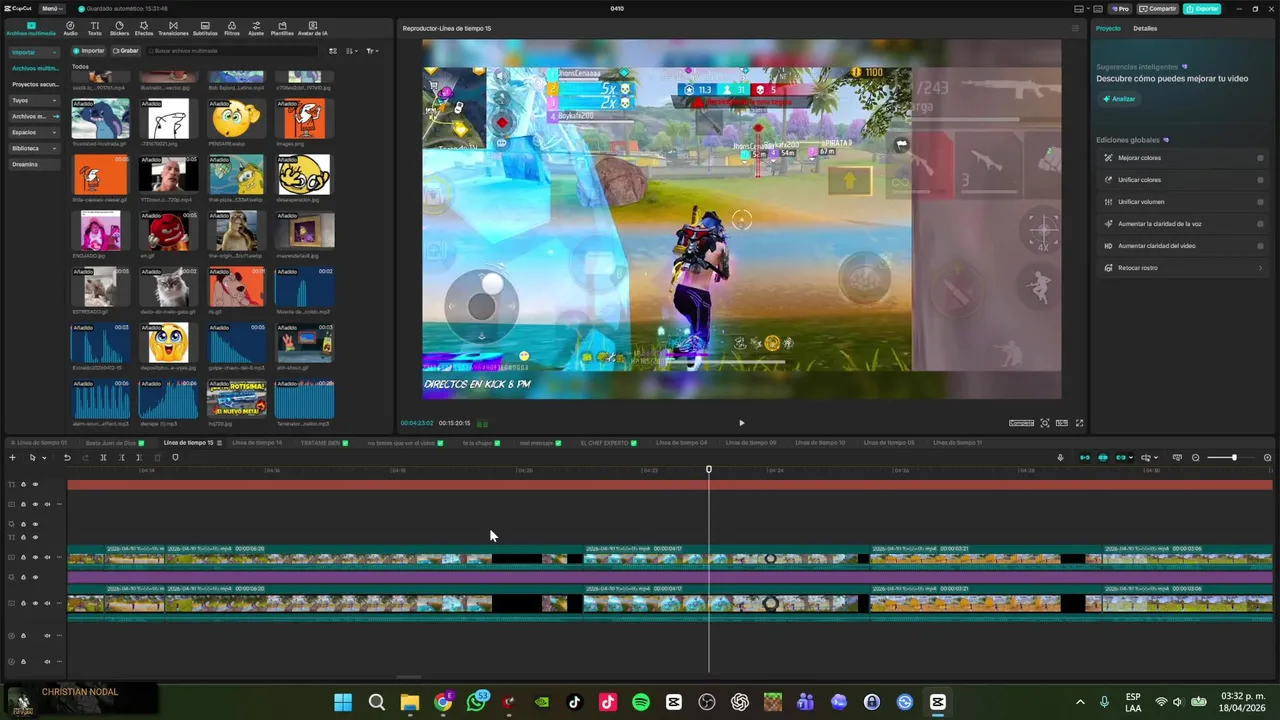
Task: Click Buscar archivos multimedia search field
Action: [x=233, y=51]
